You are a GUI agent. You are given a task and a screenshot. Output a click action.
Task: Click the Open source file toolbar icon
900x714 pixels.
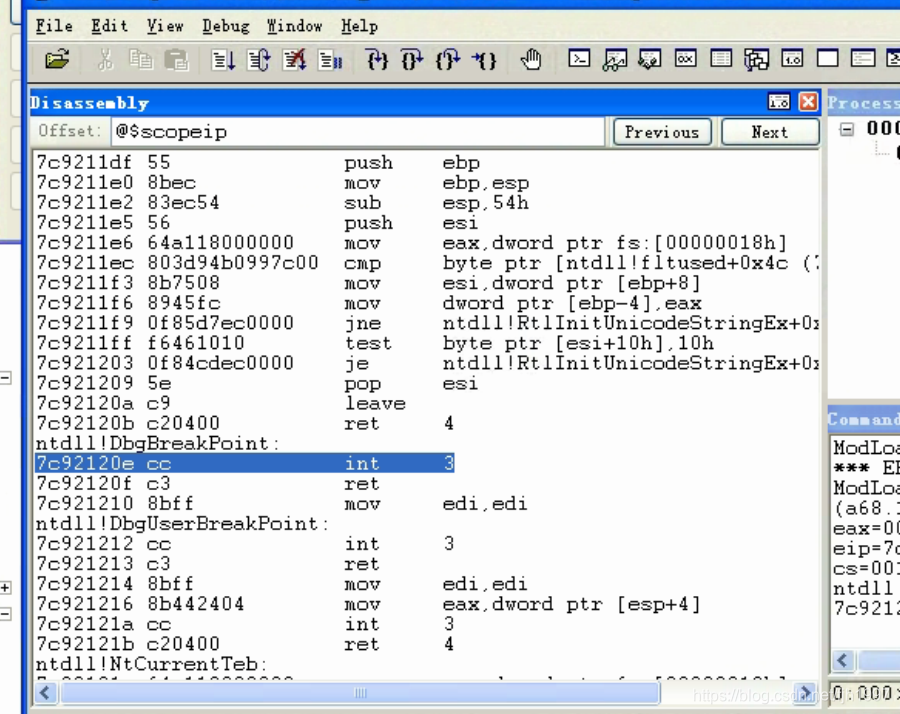(57, 60)
